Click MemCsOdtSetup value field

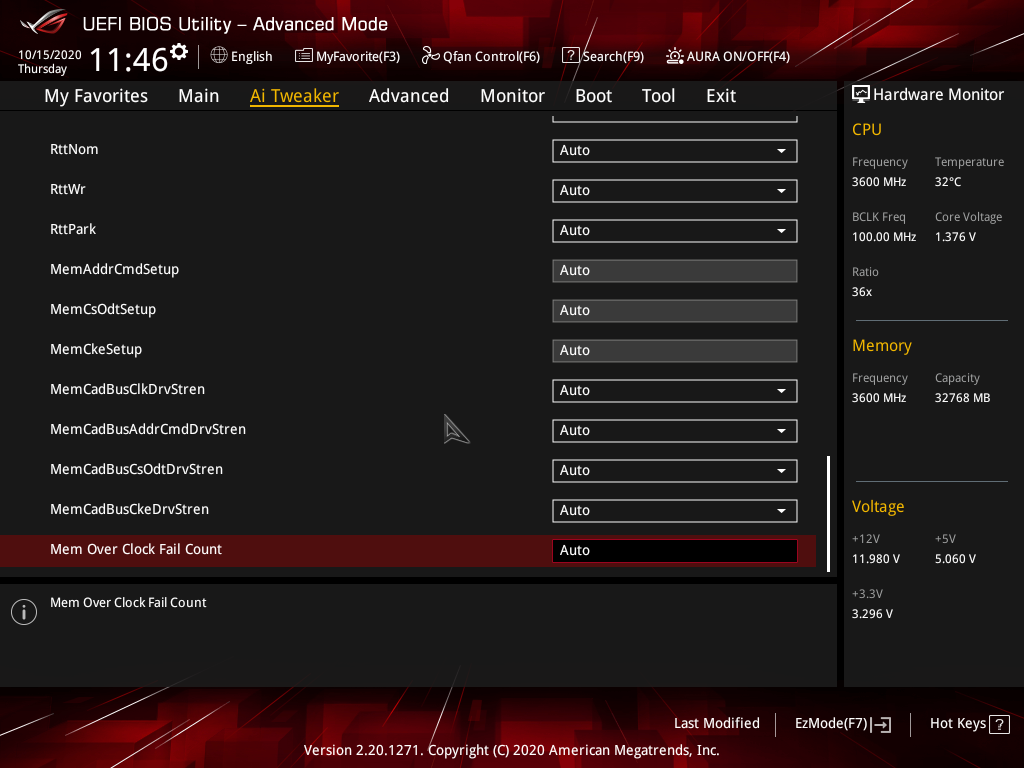click(675, 311)
